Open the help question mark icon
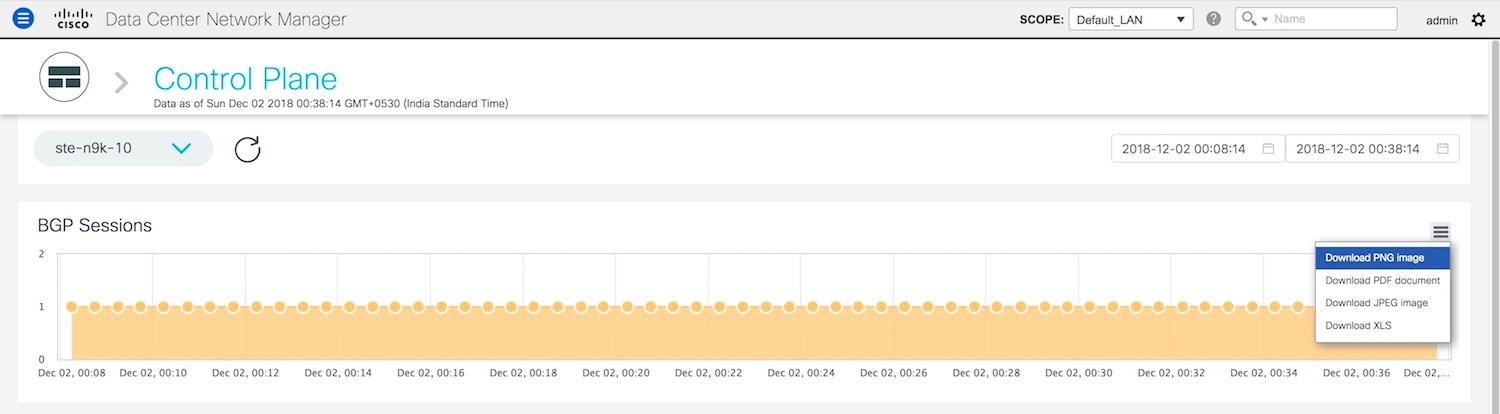Image resolution: width=1500 pixels, height=414 pixels. pyautogui.click(x=1214, y=19)
